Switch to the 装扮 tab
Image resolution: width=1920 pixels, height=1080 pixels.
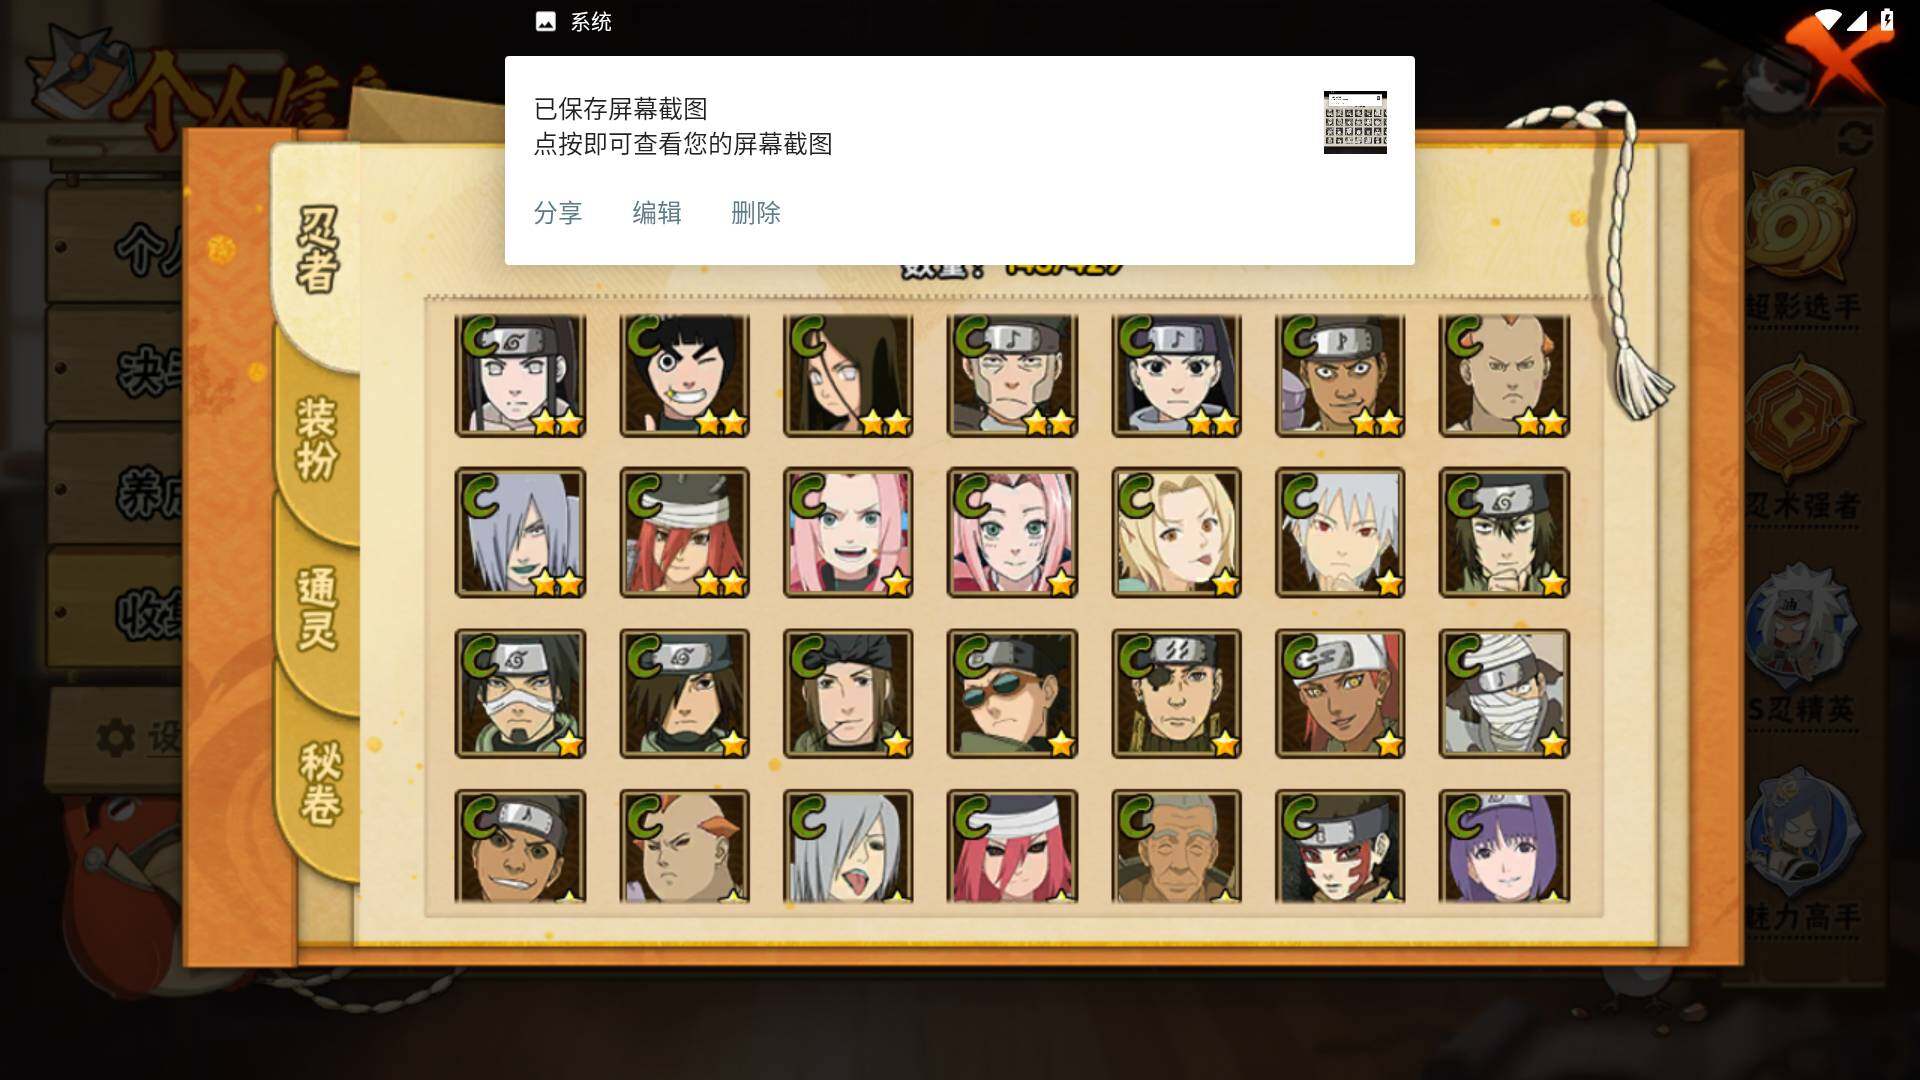pos(317,440)
